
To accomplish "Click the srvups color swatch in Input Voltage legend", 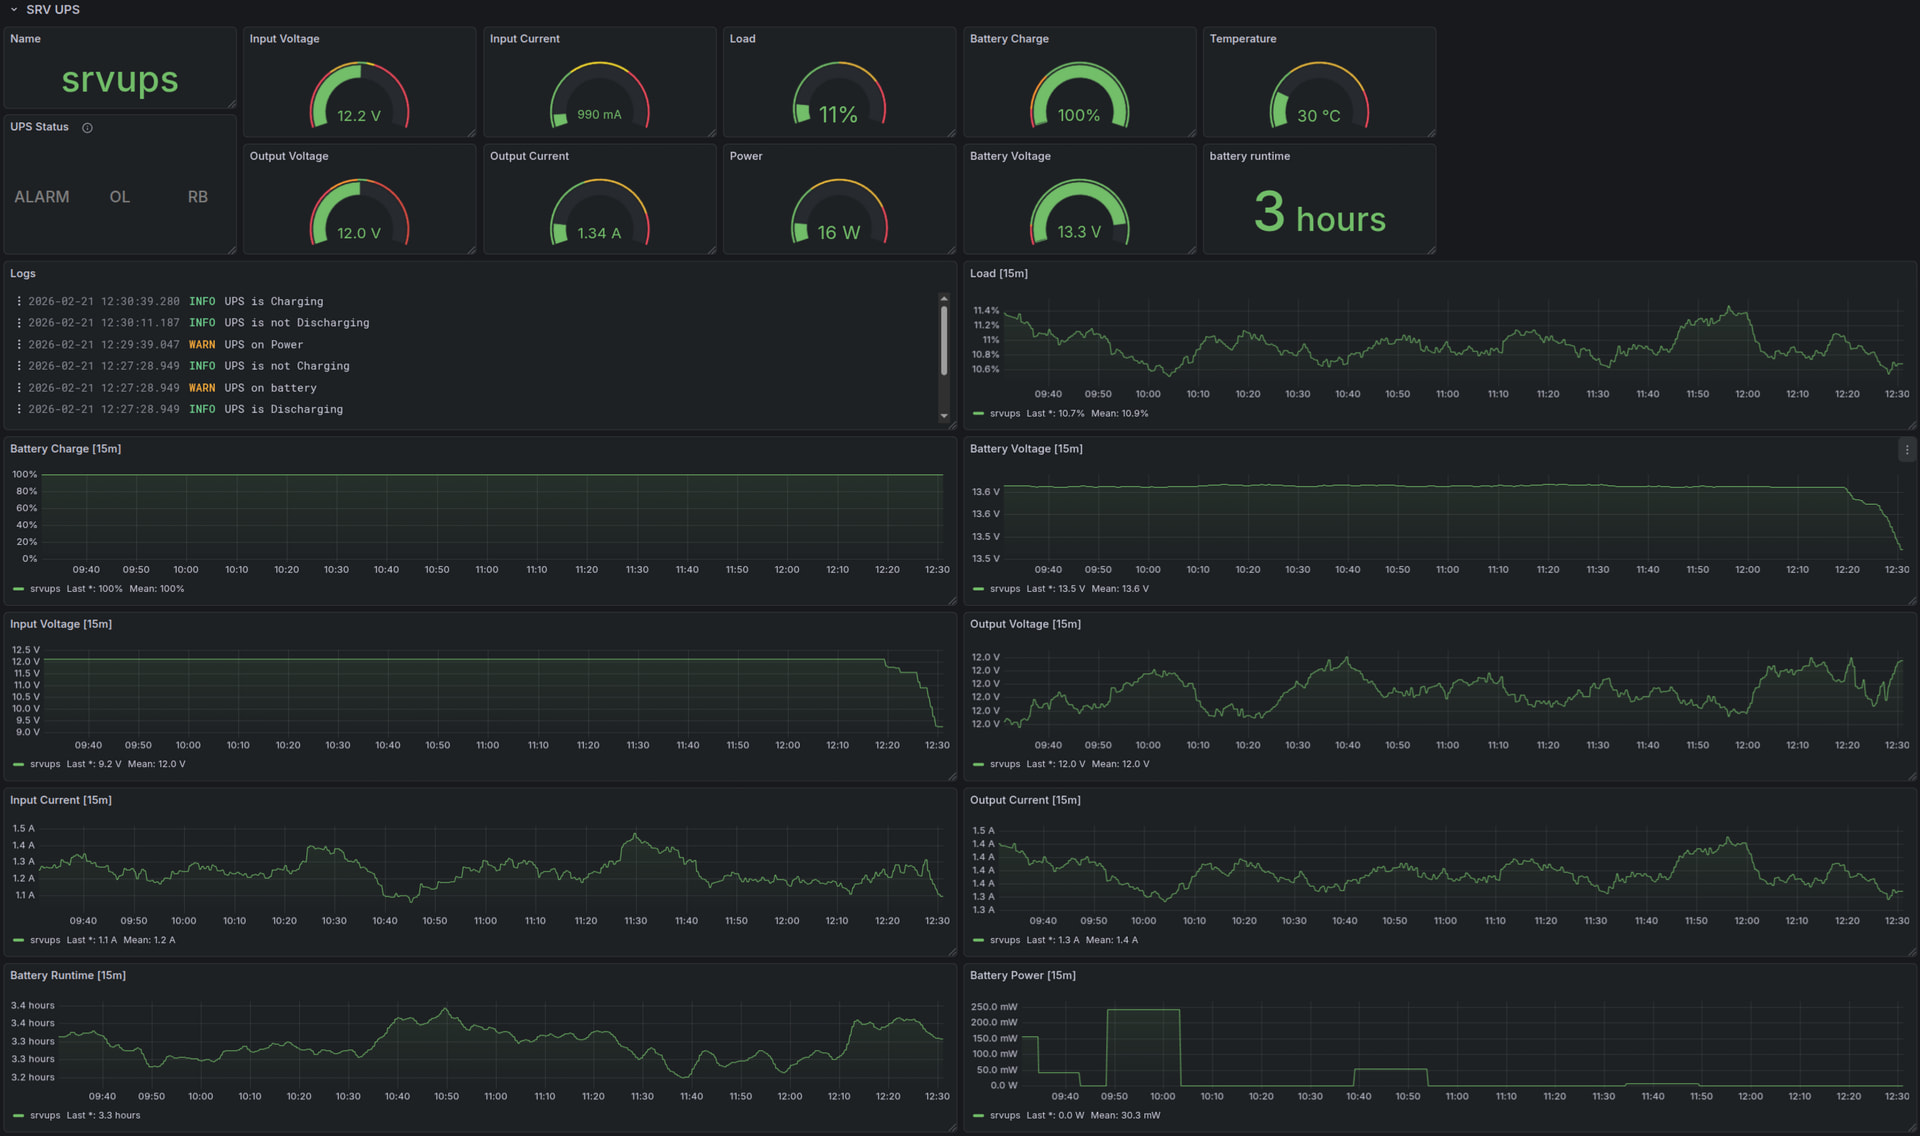I will click(x=18, y=765).
